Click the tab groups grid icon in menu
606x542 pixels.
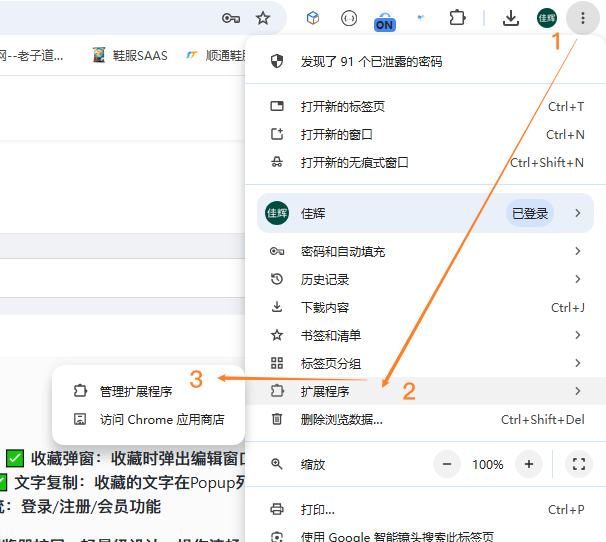[277, 363]
